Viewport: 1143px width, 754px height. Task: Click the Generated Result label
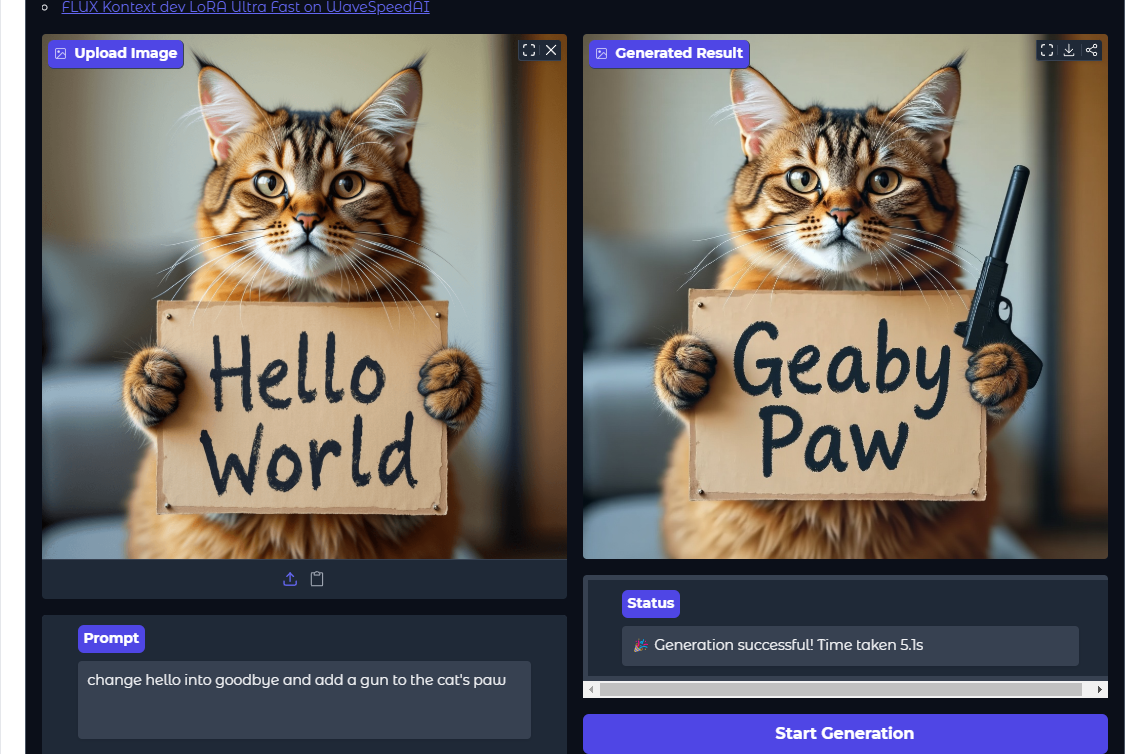coord(669,54)
